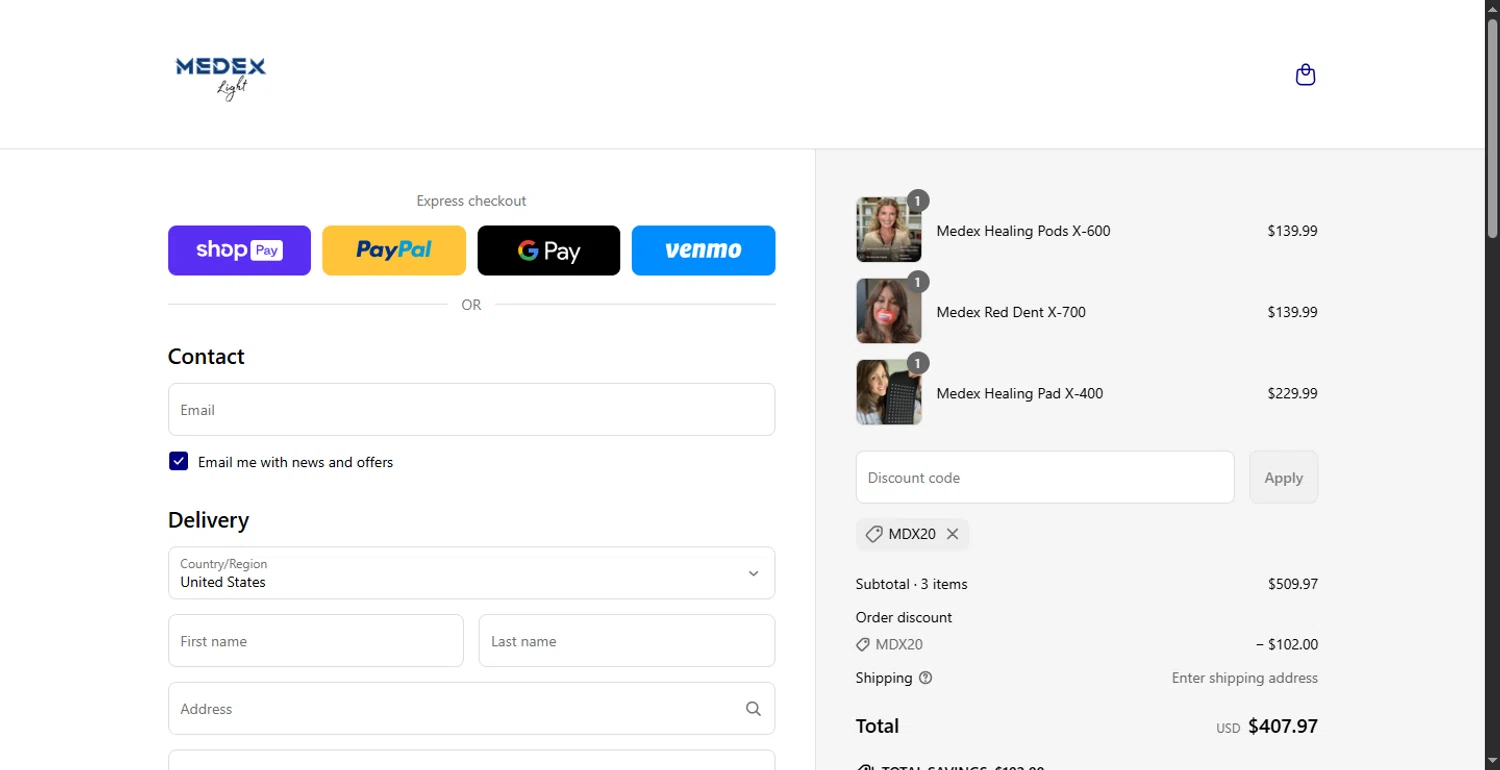The image size is (1500, 770).
Task: Click the order discount amount $102.00
Action: [1287, 645]
